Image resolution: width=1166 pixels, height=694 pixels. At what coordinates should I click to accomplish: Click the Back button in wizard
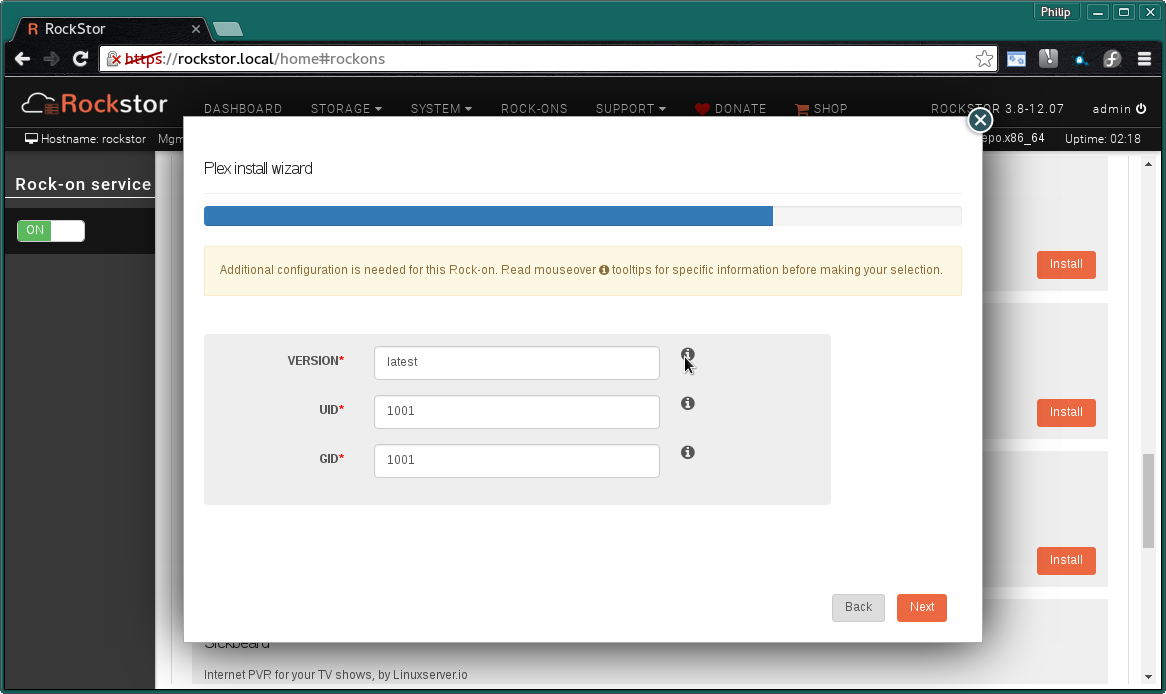[858, 607]
